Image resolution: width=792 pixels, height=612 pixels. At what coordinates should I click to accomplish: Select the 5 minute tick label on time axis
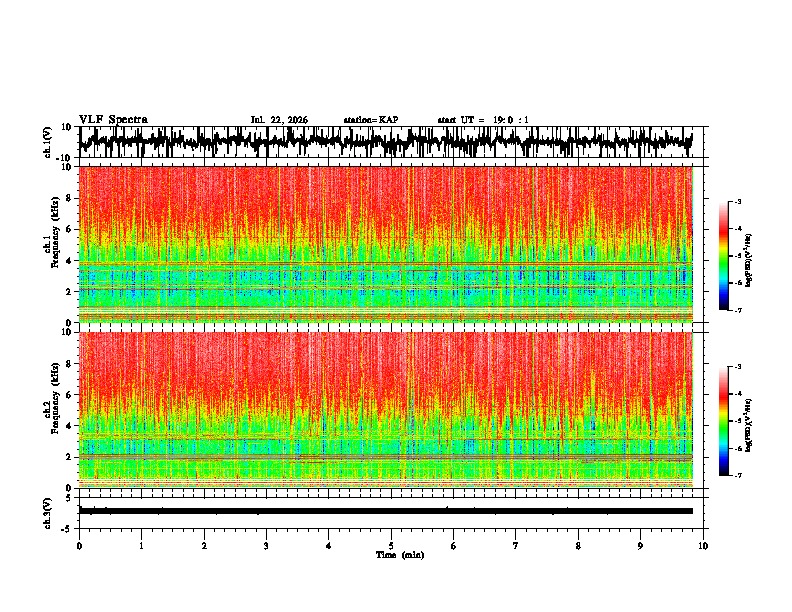tap(391, 546)
